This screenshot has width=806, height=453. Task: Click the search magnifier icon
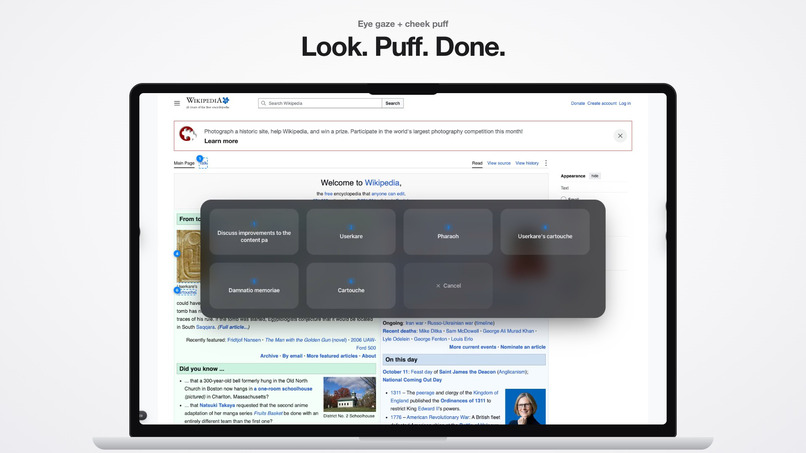263,103
